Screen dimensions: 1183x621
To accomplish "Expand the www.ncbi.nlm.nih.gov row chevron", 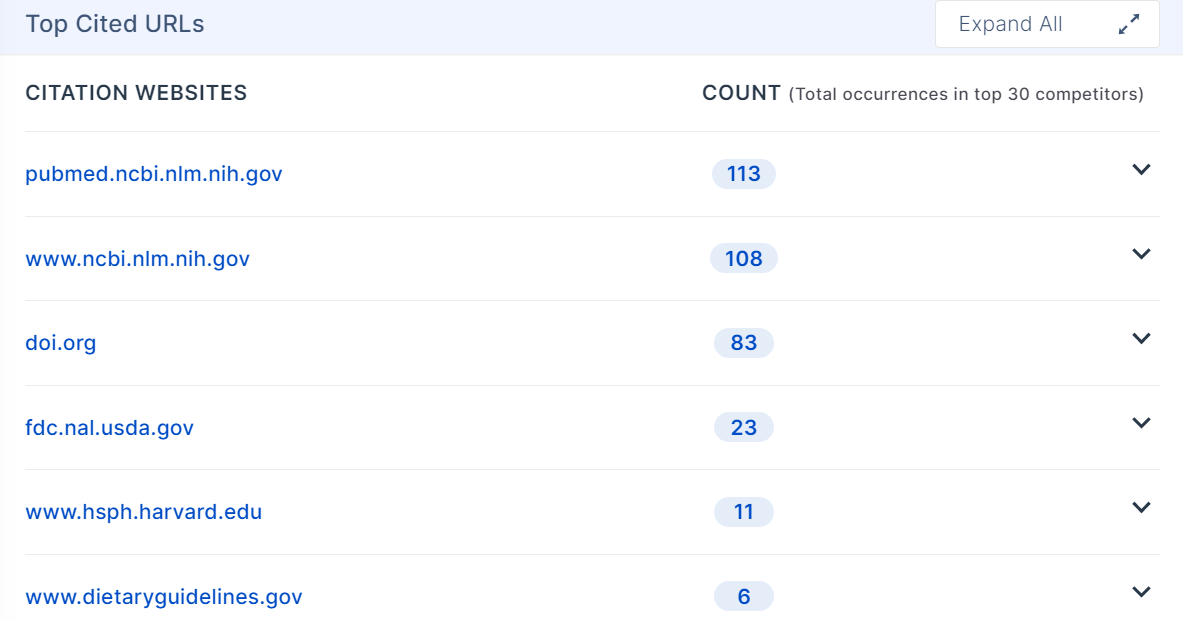I will coord(1141,254).
